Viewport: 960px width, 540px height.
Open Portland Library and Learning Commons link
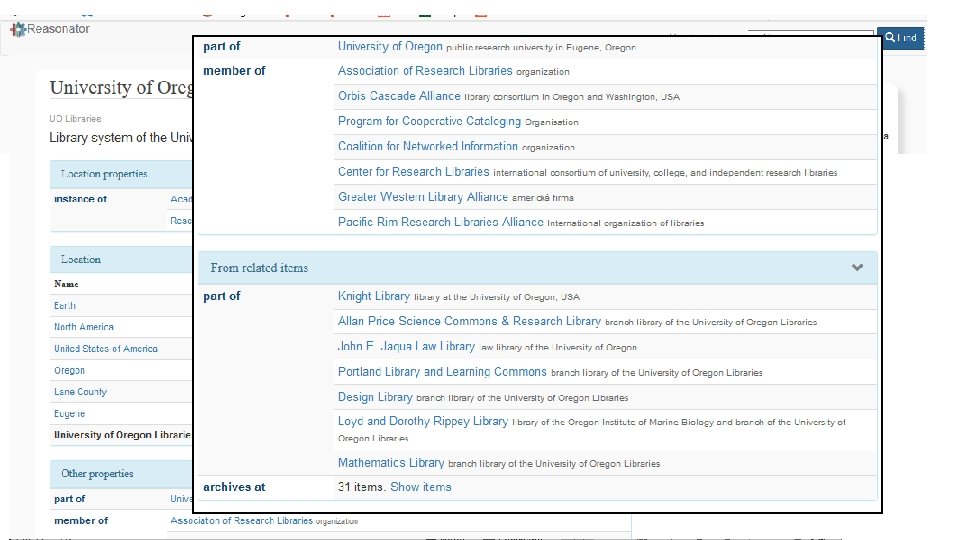(442, 372)
